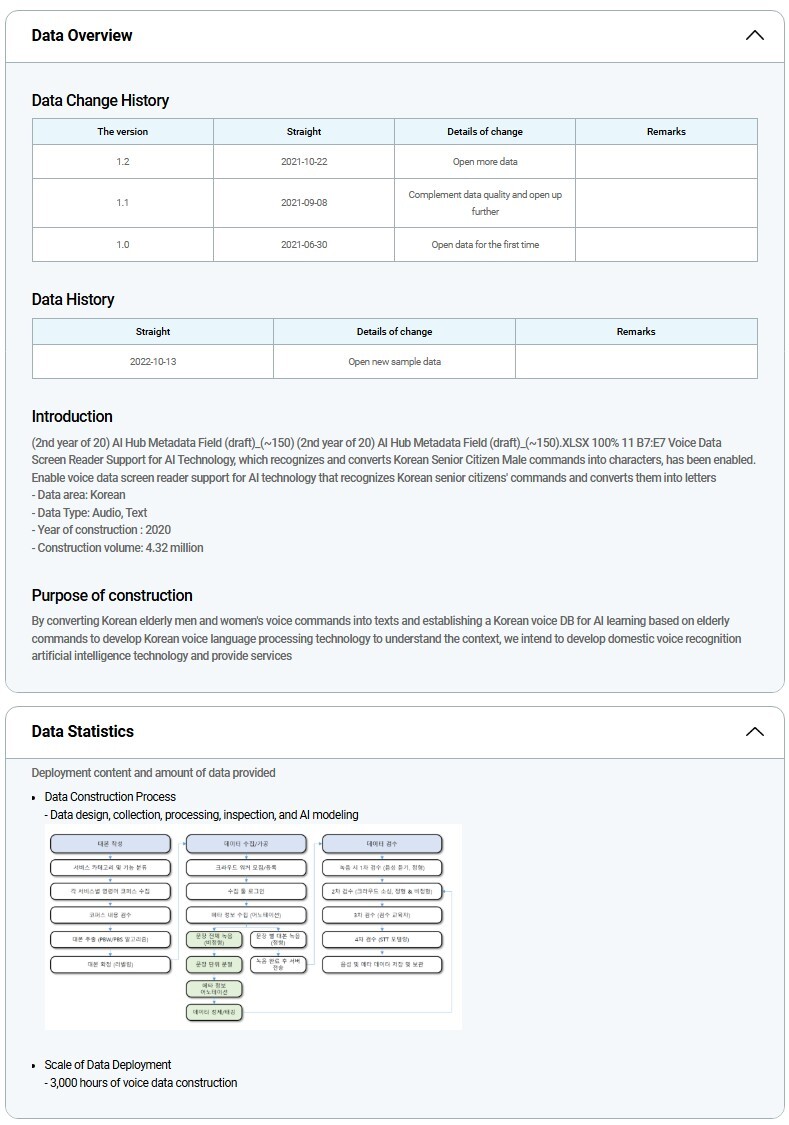Select the 2021-09-08 date cell

(x=304, y=203)
